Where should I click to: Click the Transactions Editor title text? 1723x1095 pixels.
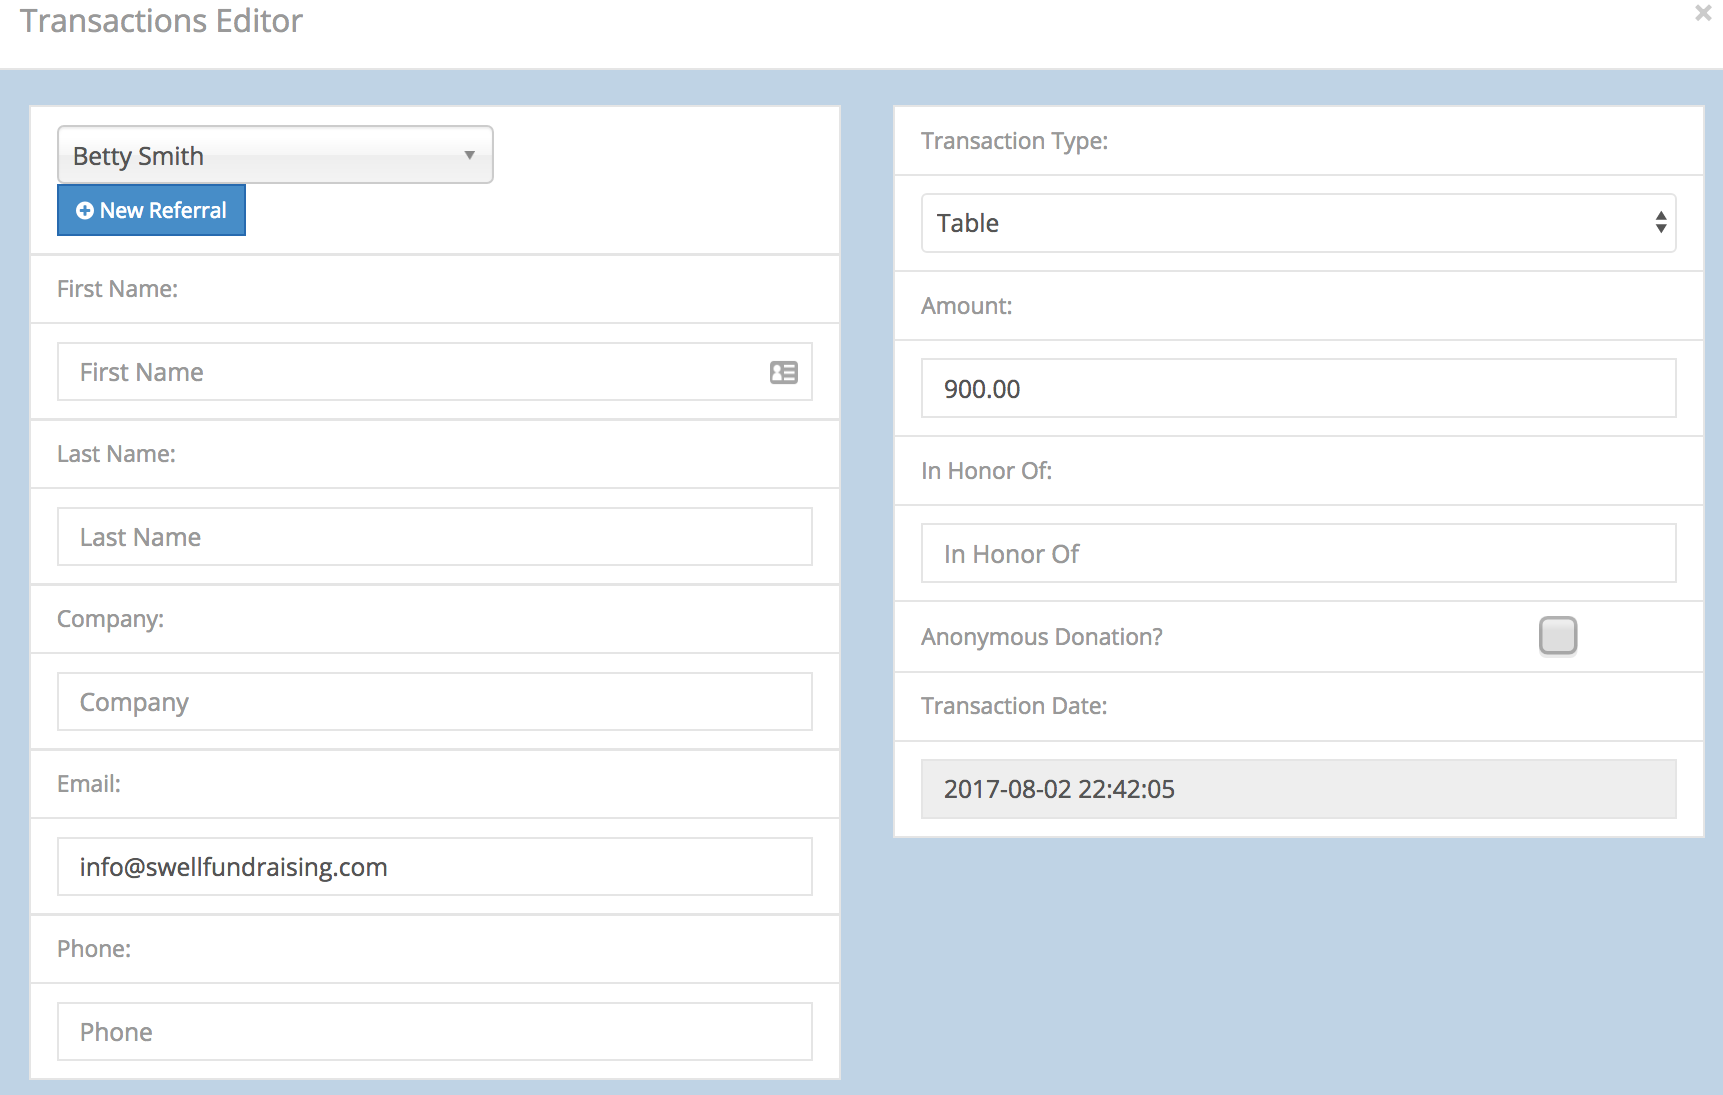point(161,21)
